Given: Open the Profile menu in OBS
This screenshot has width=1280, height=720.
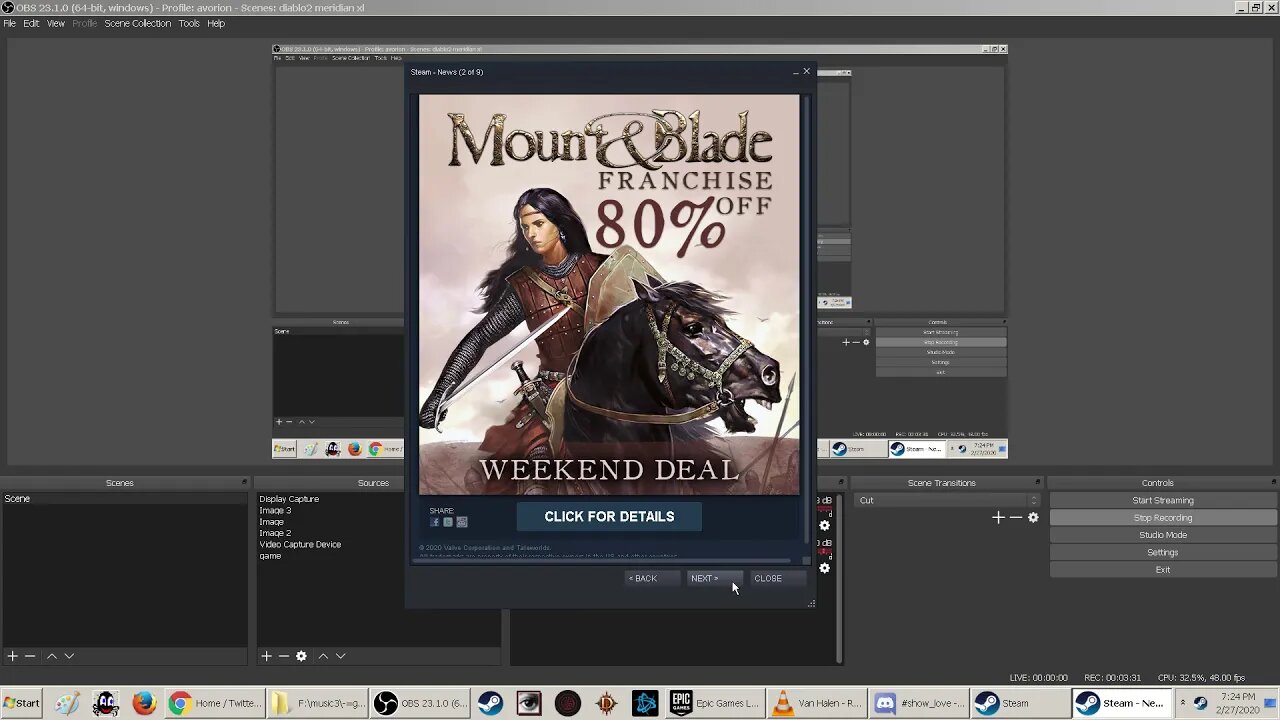Looking at the screenshot, I should click(x=85, y=23).
